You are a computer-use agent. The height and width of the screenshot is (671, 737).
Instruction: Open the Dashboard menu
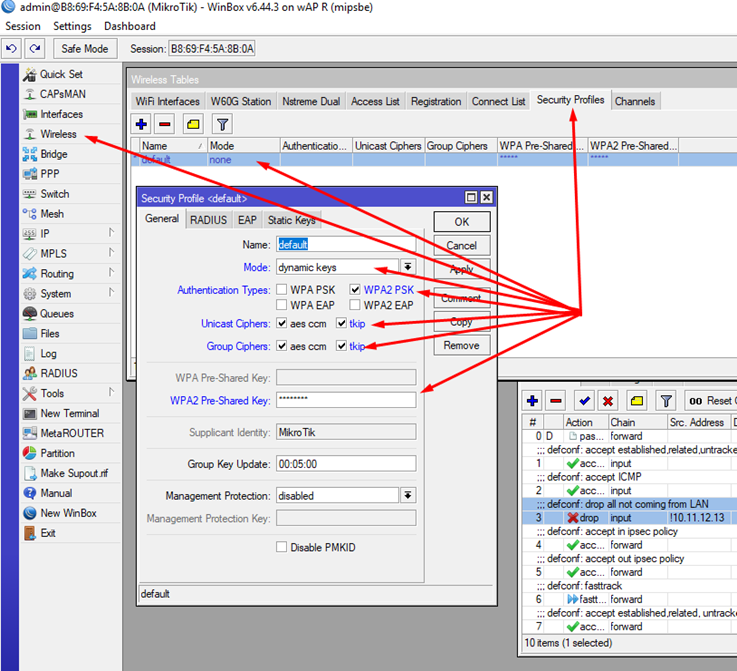pos(130,26)
